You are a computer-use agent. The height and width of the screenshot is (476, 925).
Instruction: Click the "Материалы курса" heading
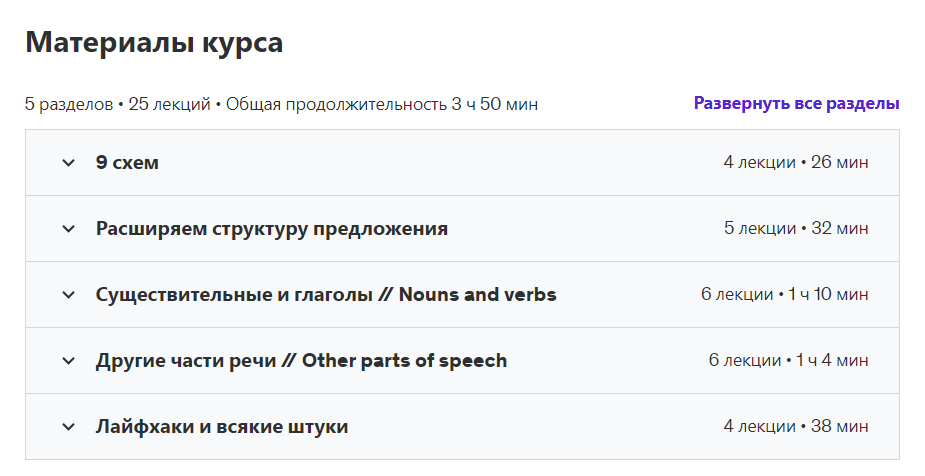coord(154,43)
